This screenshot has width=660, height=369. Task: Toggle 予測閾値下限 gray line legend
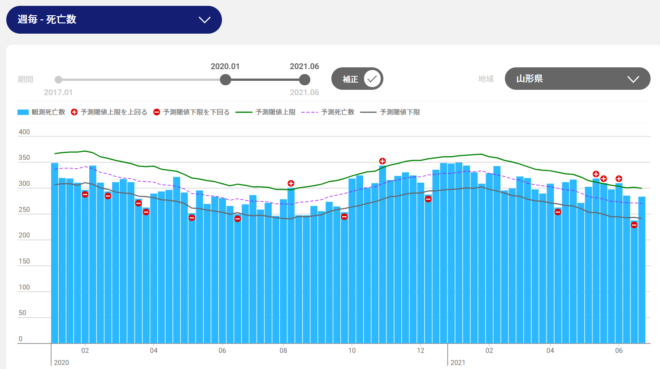pos(390,112)
